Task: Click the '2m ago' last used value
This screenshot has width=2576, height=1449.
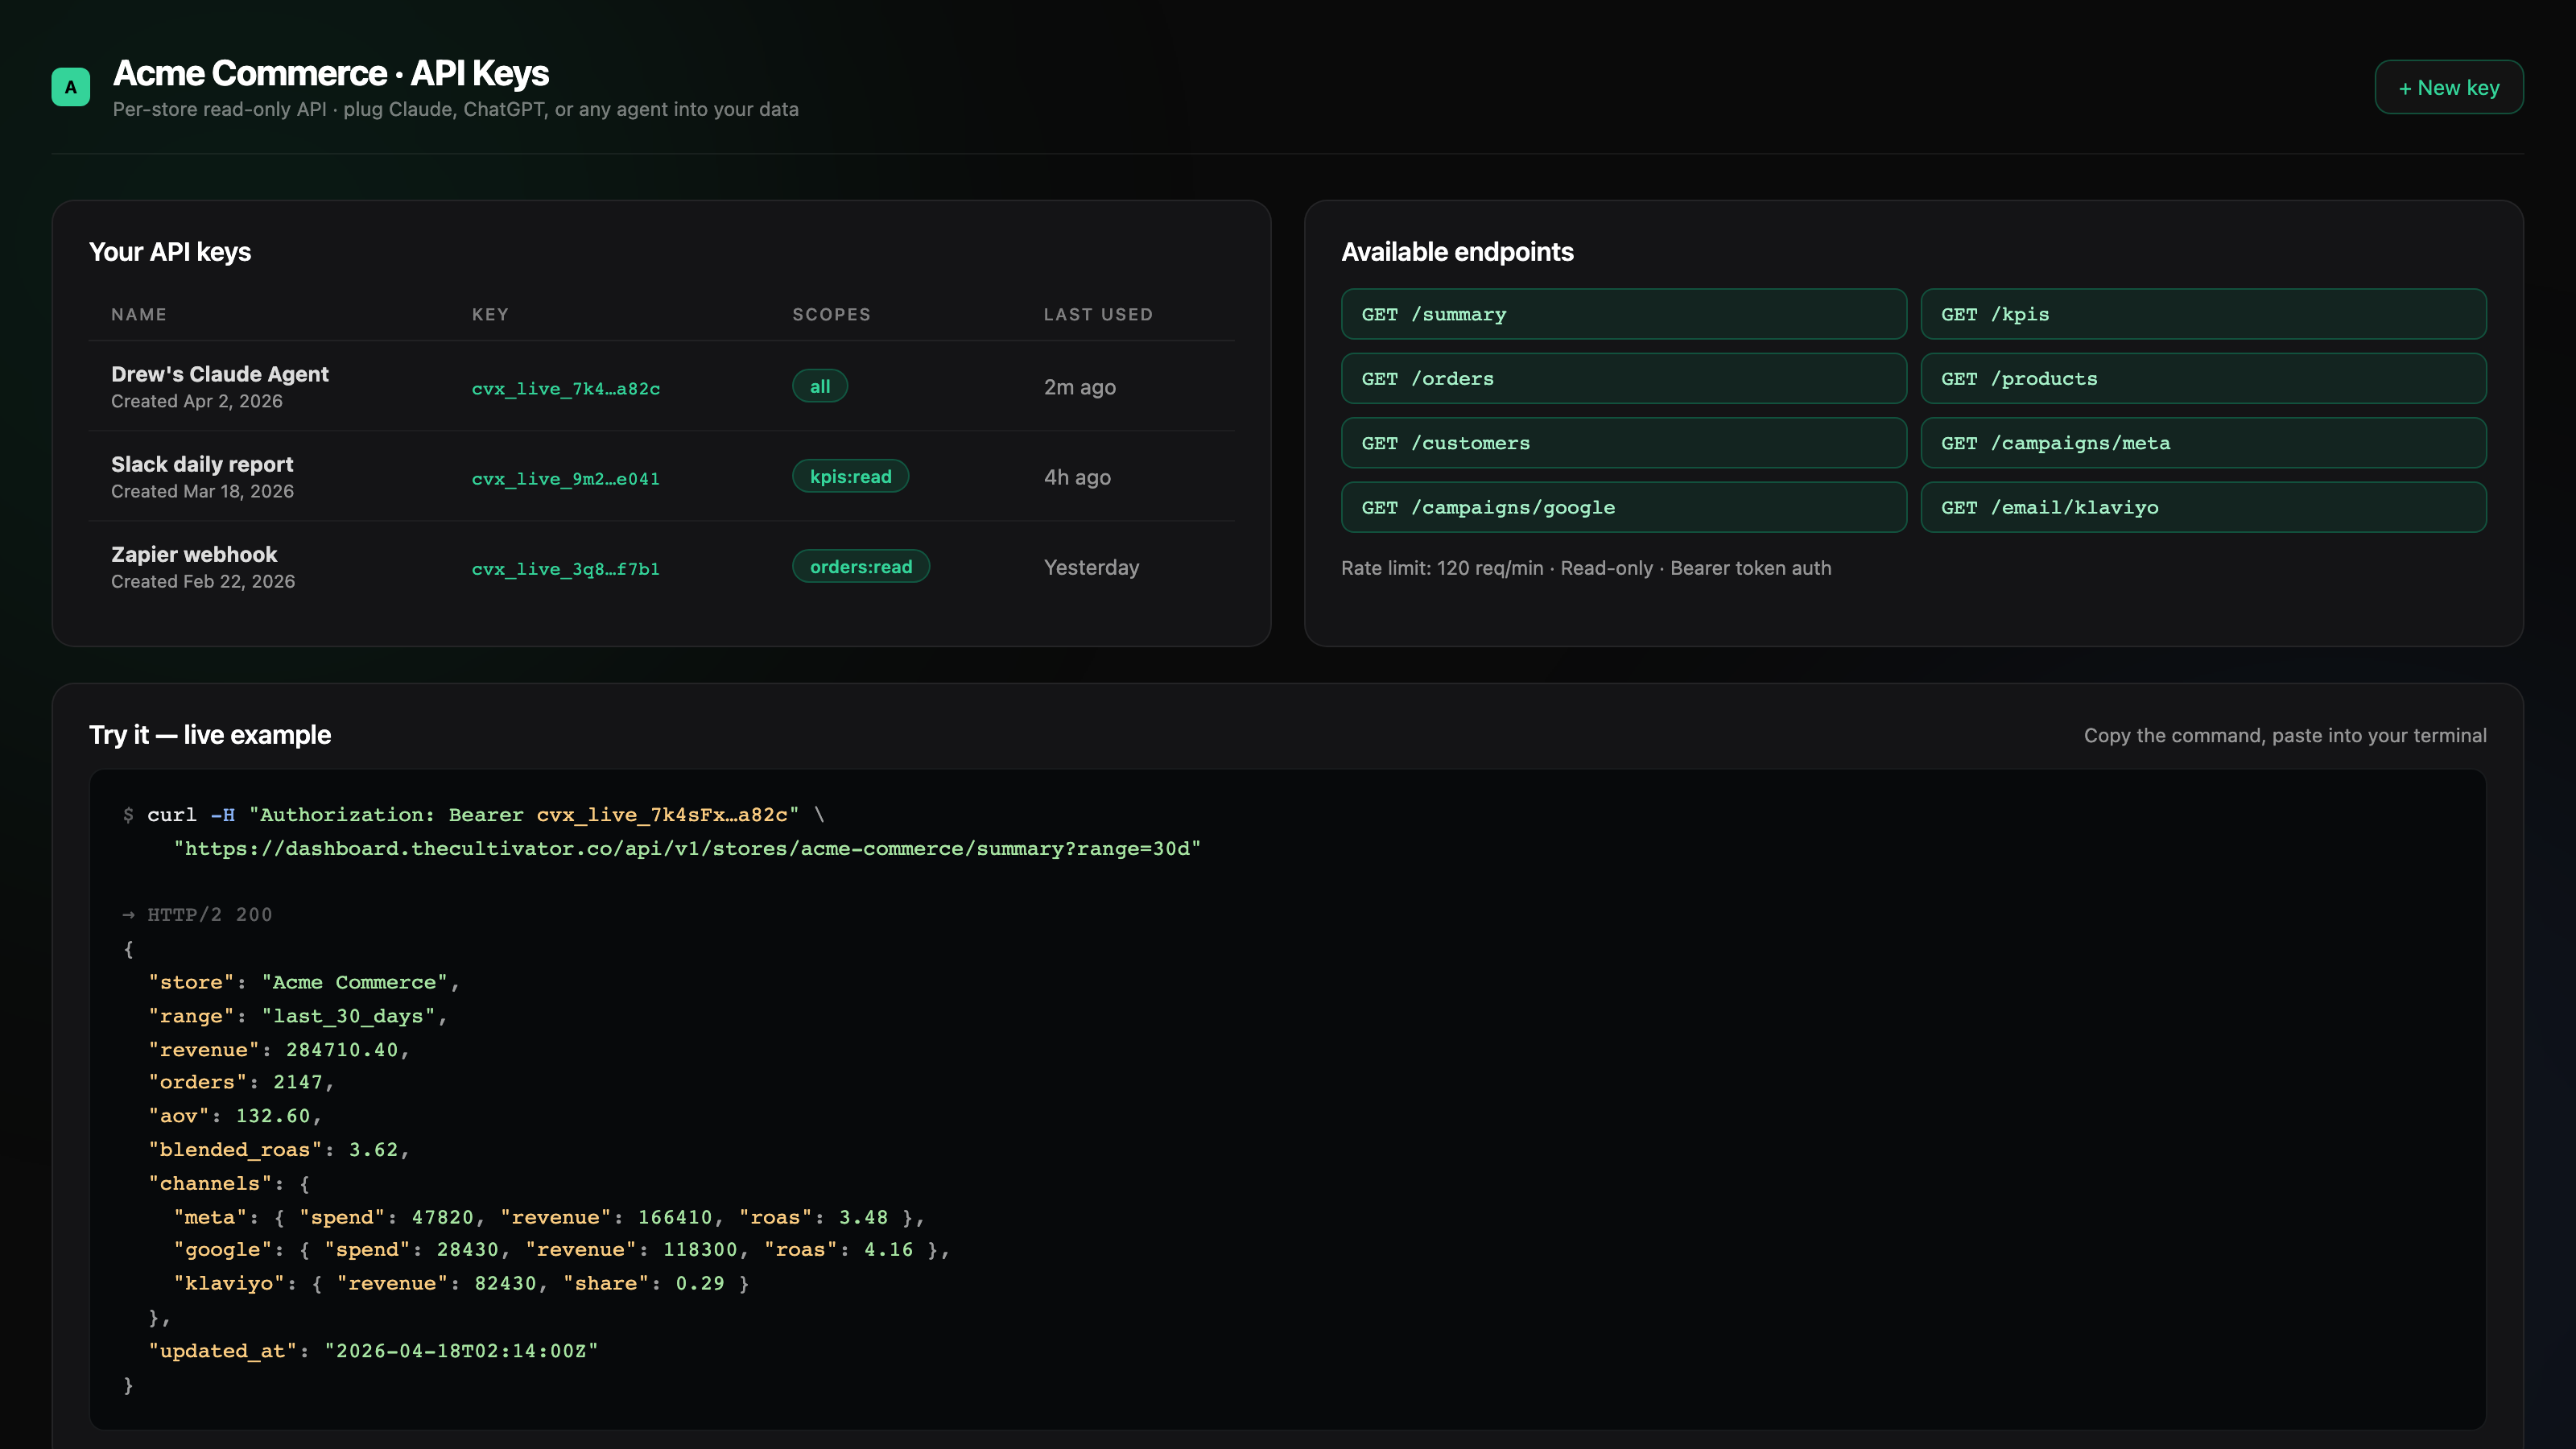Action: [1080, 387]
